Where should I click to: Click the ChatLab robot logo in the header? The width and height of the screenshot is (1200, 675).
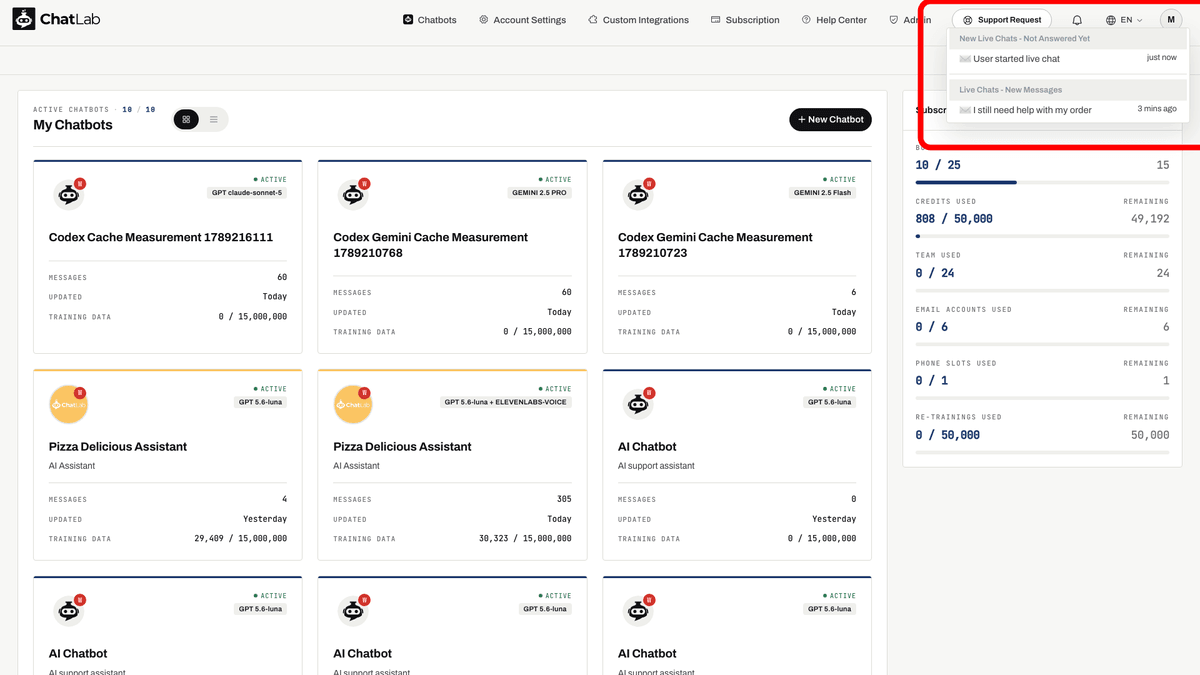click(x=24, y=19)
